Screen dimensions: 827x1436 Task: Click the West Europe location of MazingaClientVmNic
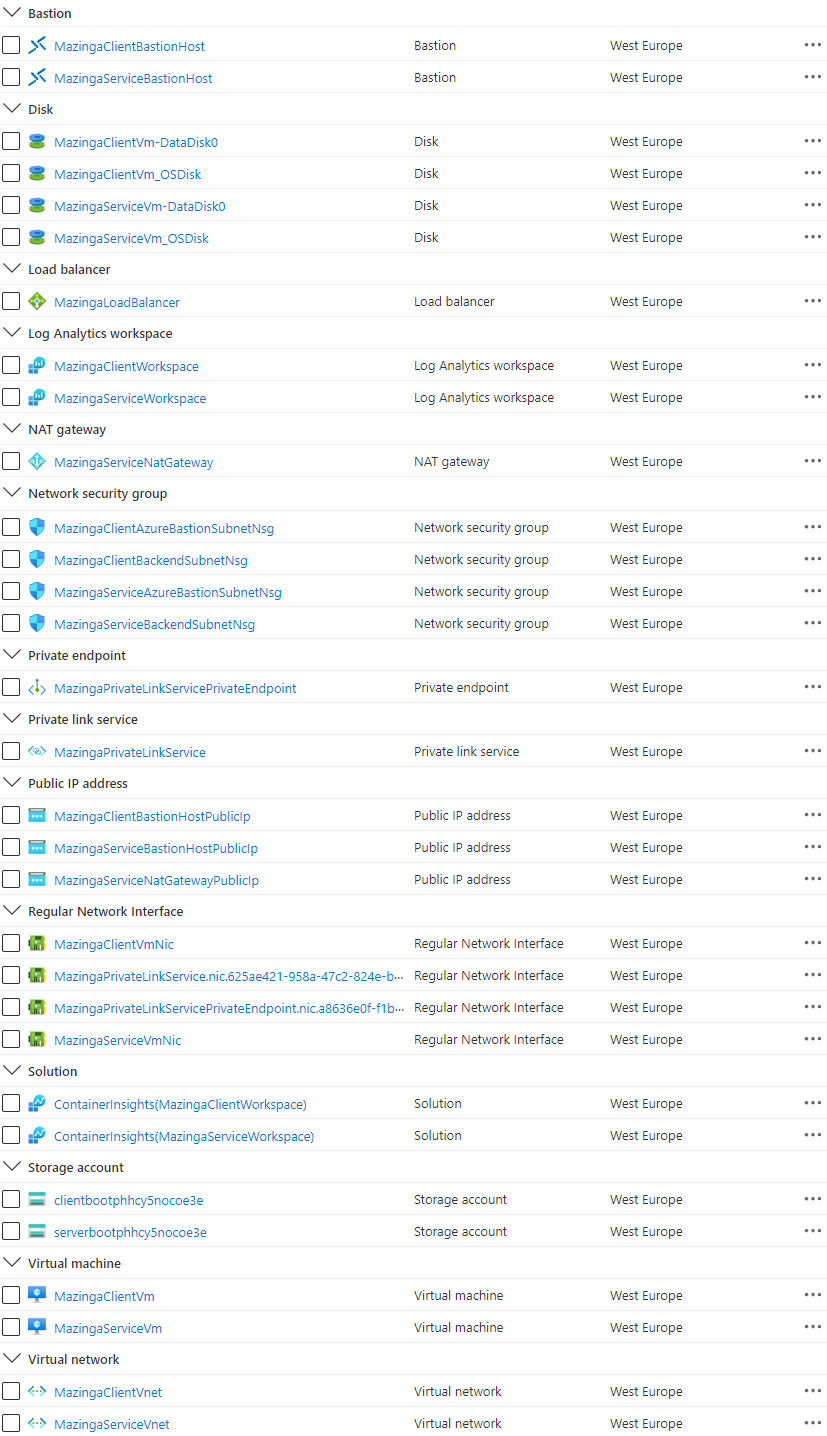(x=647, y=943)
